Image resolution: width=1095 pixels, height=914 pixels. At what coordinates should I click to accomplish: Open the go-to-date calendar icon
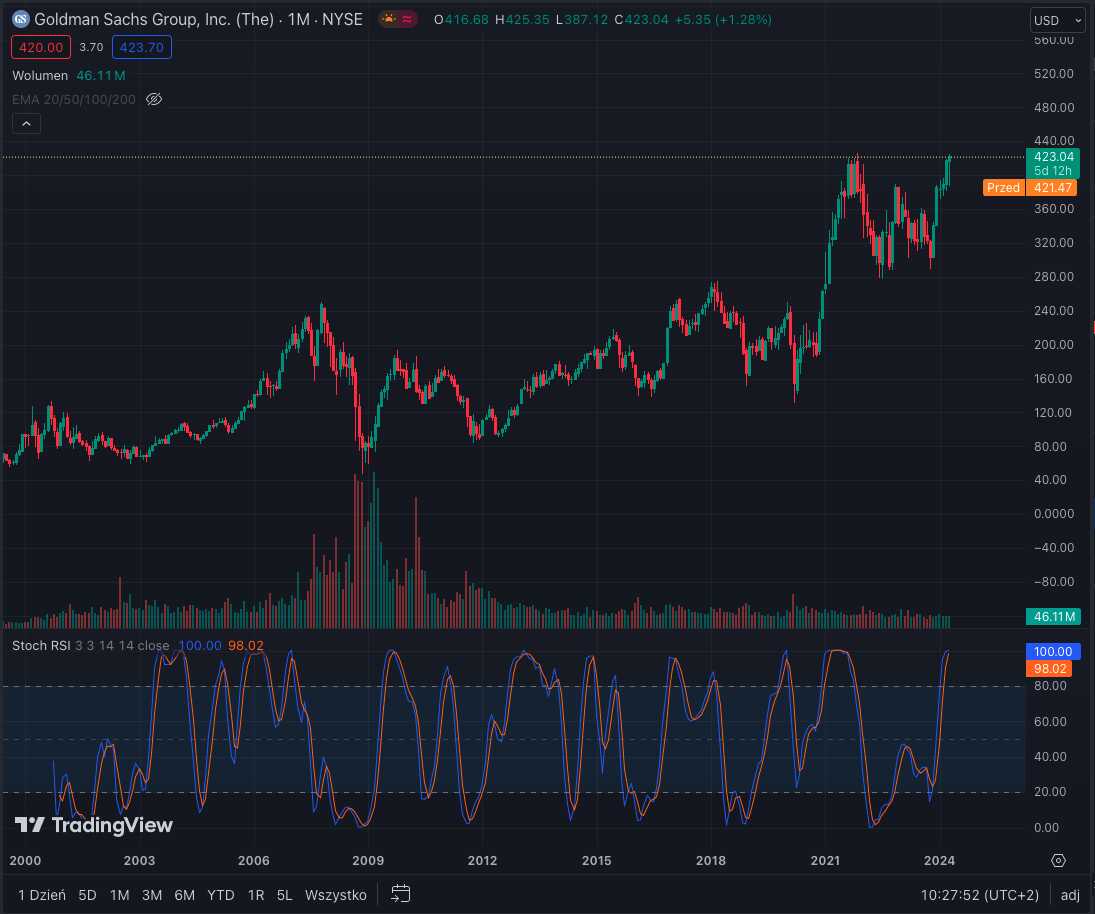point(400,894)
